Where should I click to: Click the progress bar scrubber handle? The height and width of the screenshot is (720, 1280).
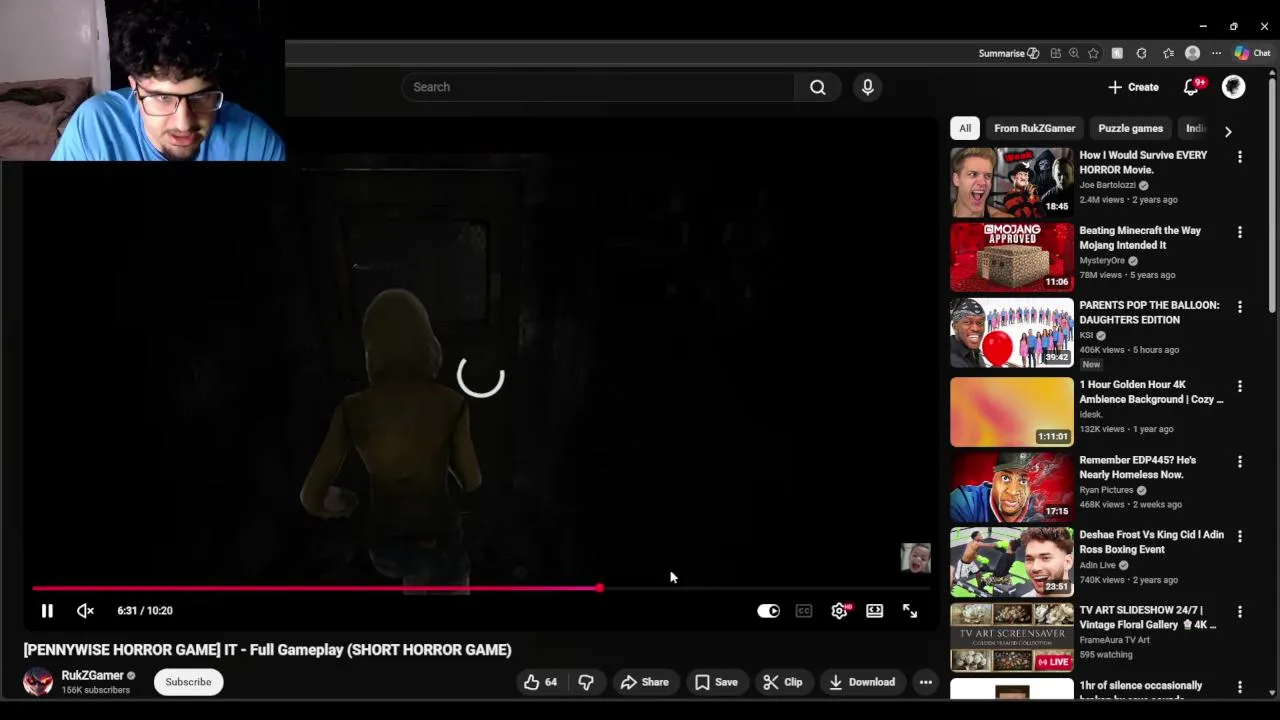click(598, 588)
